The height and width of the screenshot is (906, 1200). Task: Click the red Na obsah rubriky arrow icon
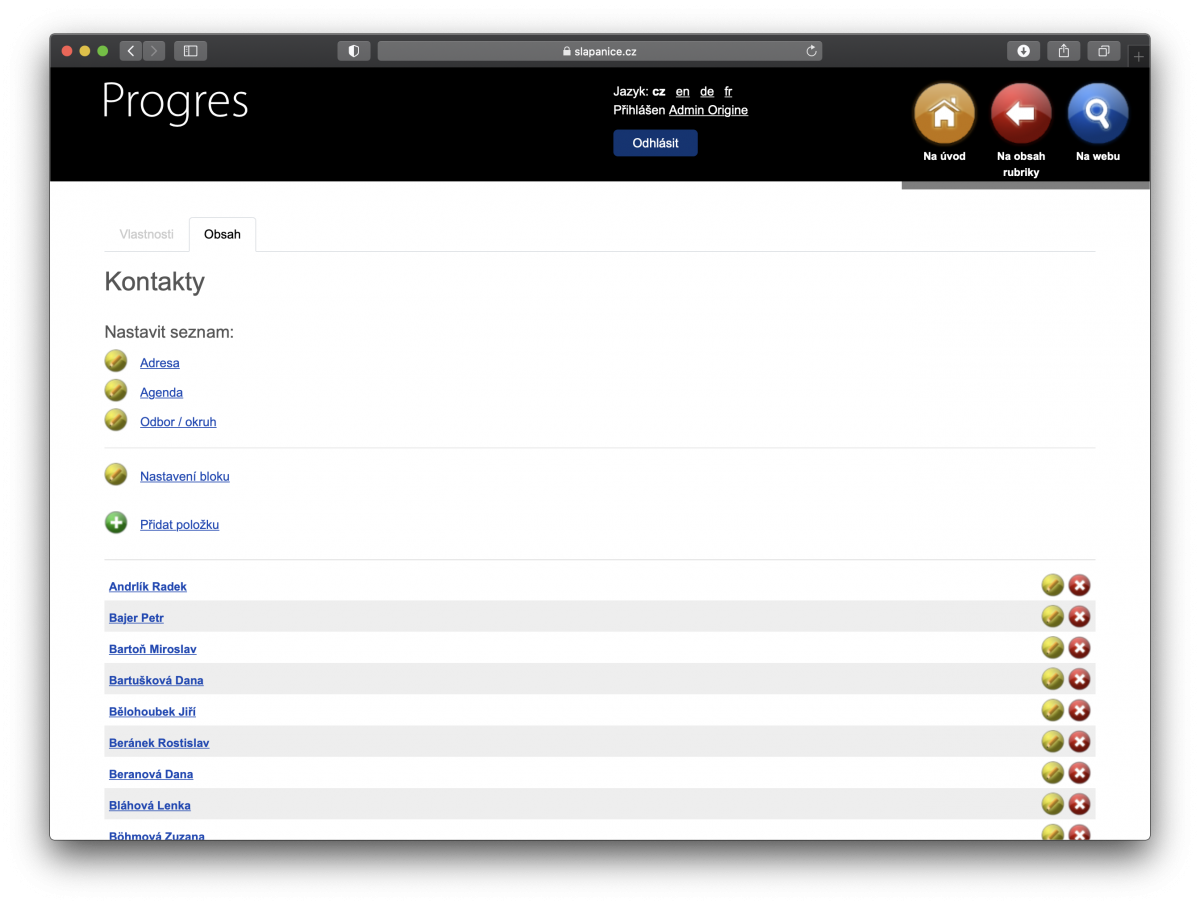click(x=1020, y=114)
